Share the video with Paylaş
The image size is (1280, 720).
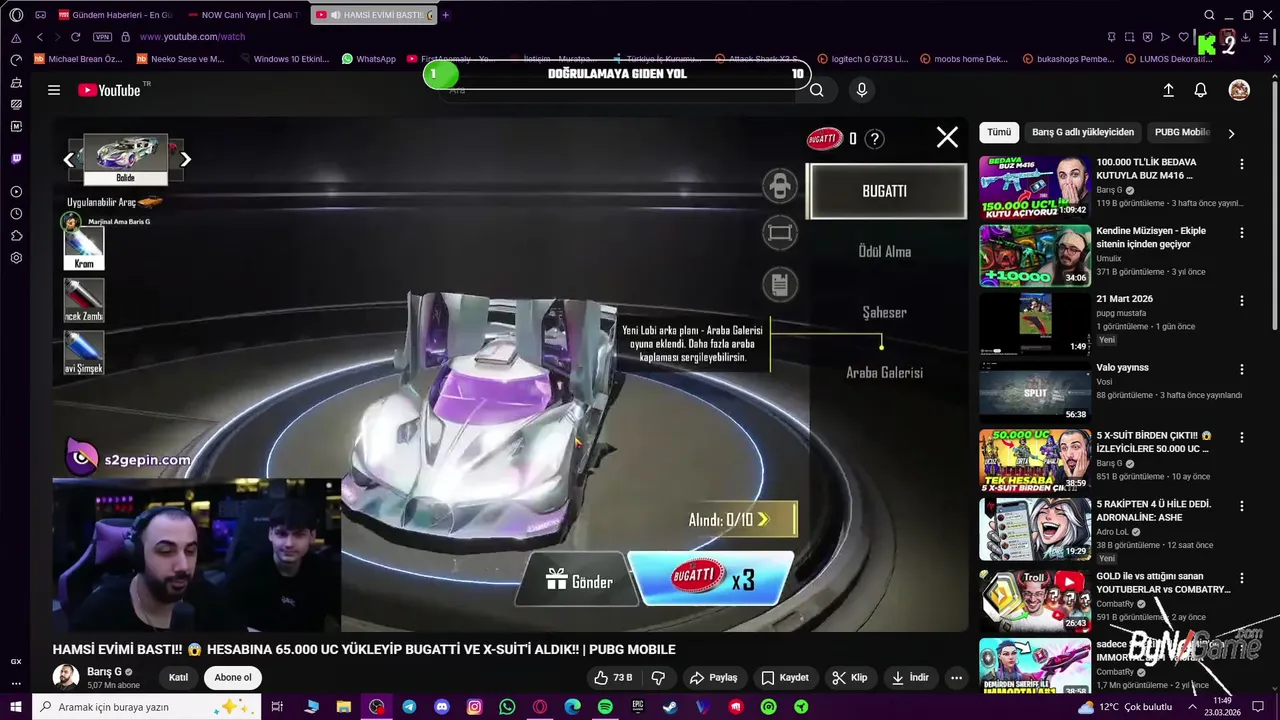tap(713, 678)
